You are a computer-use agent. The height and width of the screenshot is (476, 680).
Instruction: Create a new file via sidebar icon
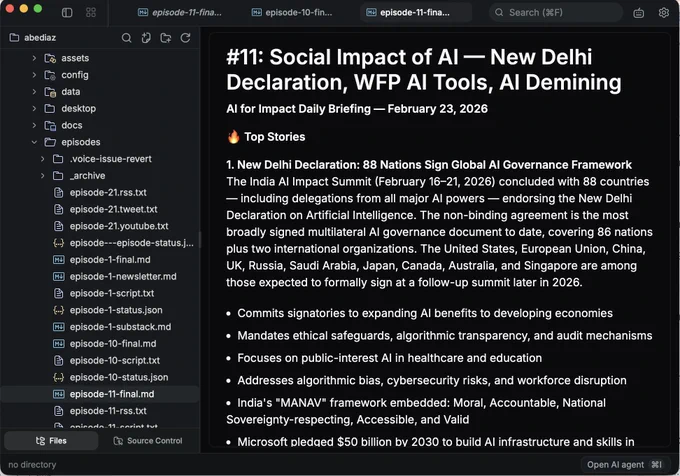point(146,38)
